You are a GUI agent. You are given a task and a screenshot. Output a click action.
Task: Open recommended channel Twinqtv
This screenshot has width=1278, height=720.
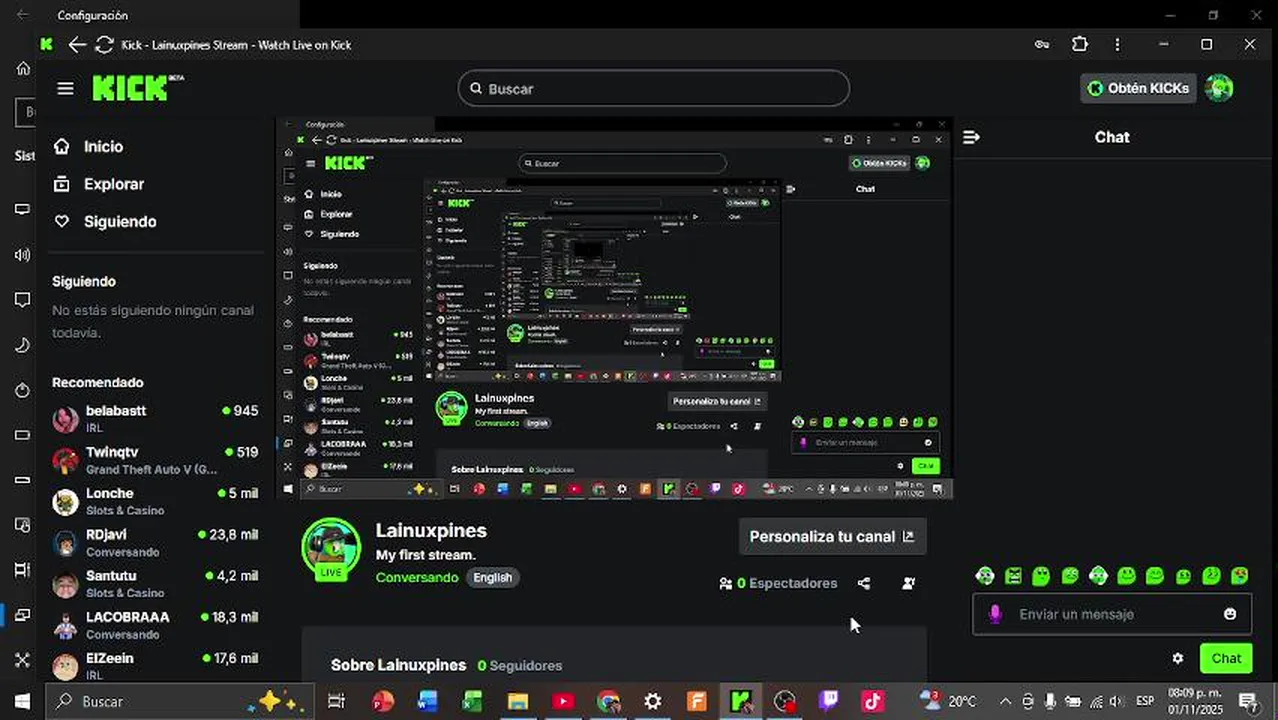155,460
